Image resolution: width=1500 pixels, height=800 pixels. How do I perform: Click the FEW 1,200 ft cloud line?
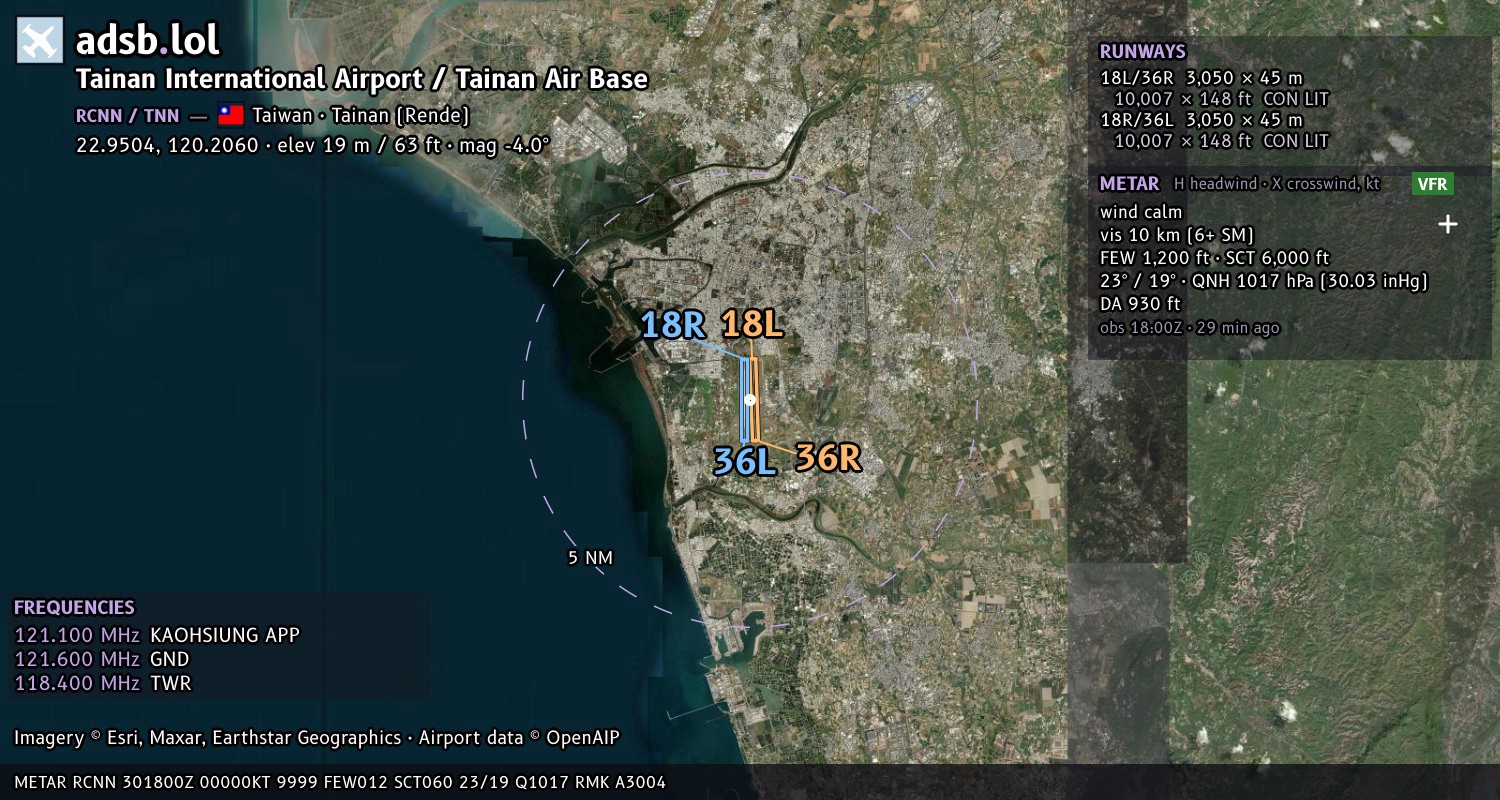(1214, 258)
